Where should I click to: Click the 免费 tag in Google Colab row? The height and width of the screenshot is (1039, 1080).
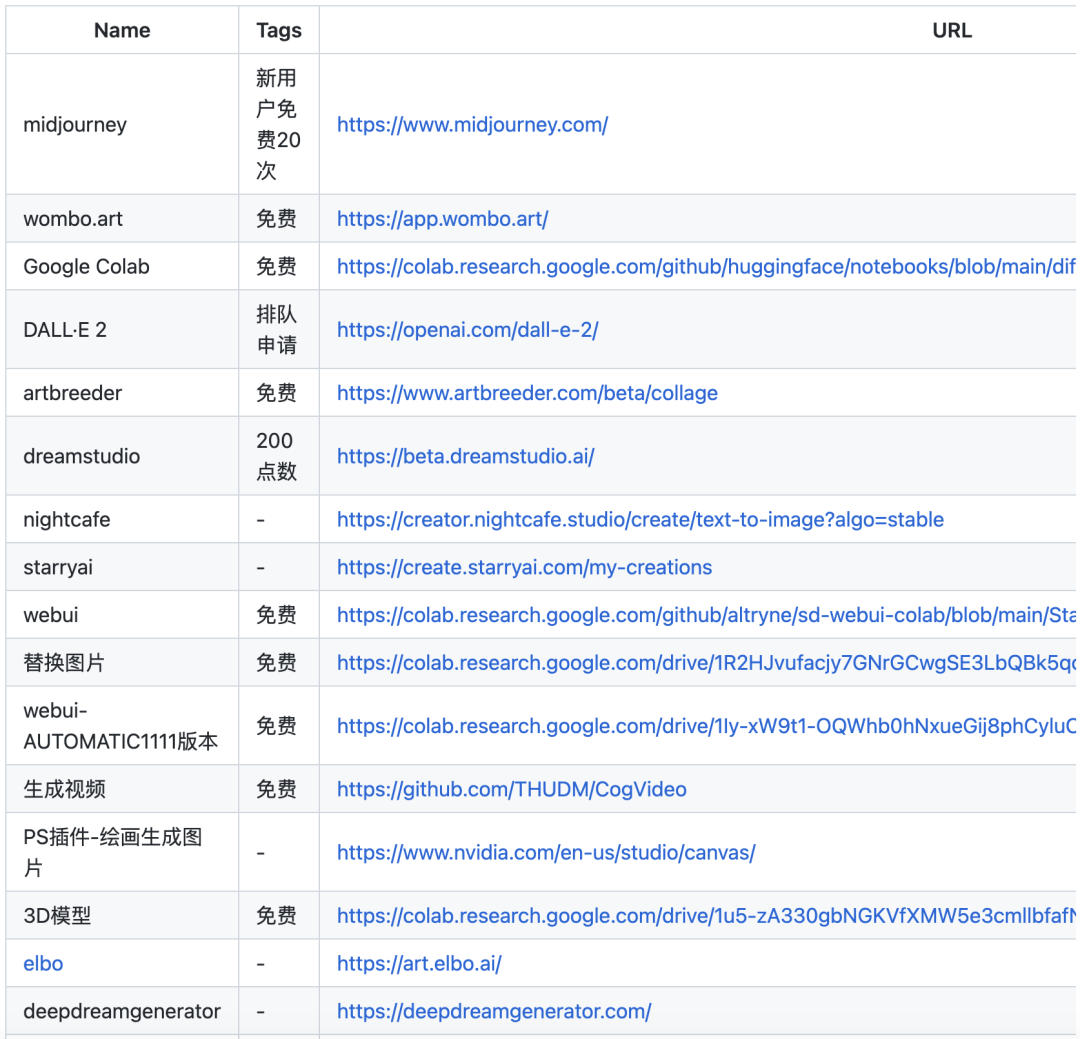pyautogui.click(x=277, y=267)
